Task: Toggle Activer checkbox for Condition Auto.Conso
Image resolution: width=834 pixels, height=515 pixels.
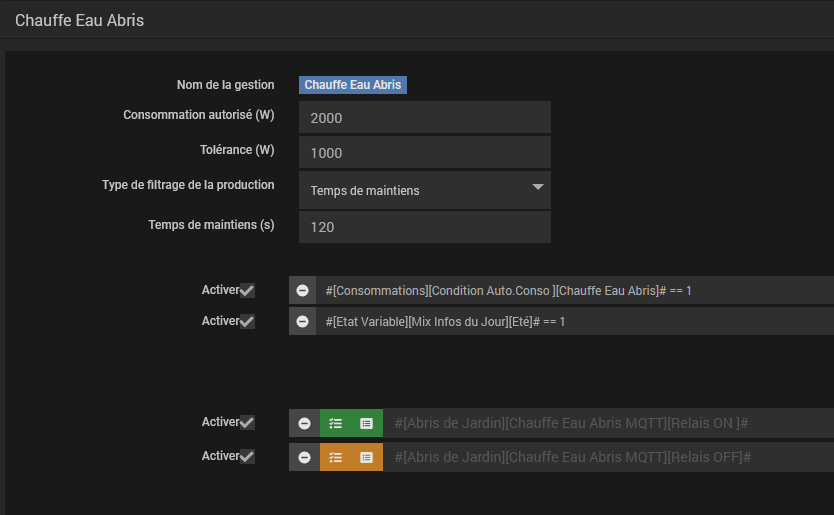Action: point(247,291)
